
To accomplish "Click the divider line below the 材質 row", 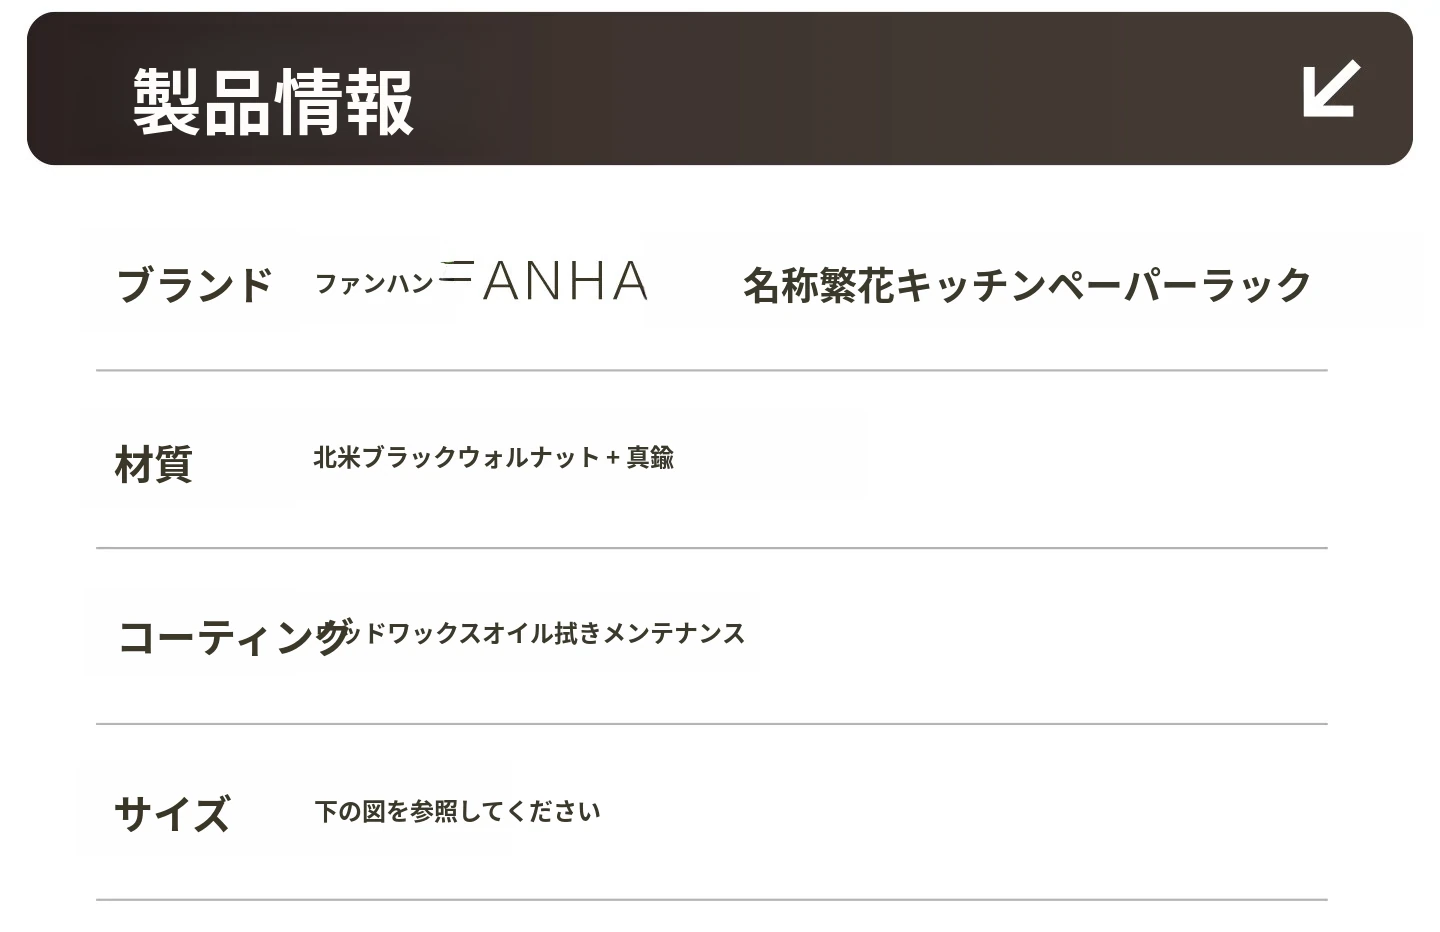I will pos(711,548).
